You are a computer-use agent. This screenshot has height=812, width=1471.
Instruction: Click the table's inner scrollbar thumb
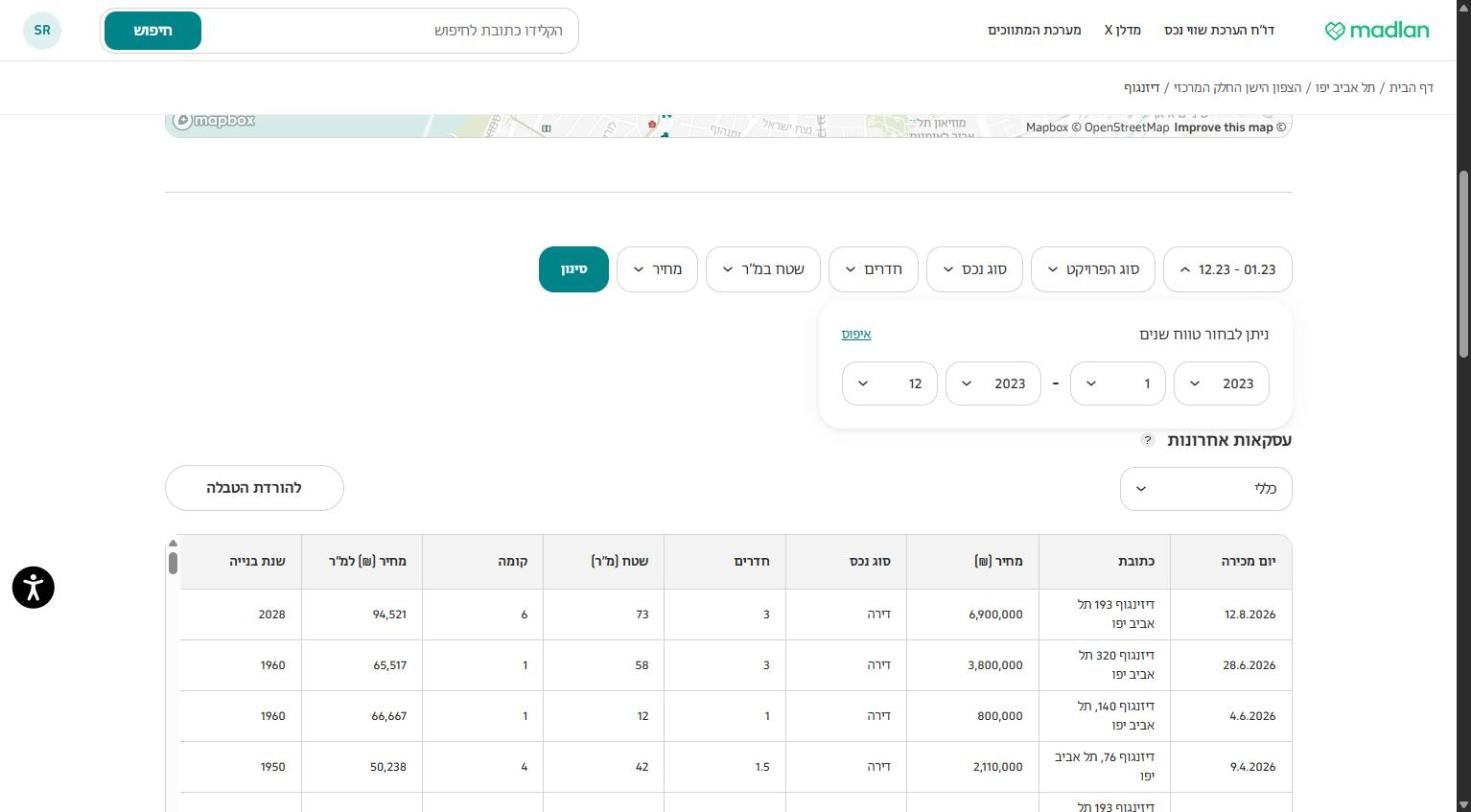click(x=173, y=562)
